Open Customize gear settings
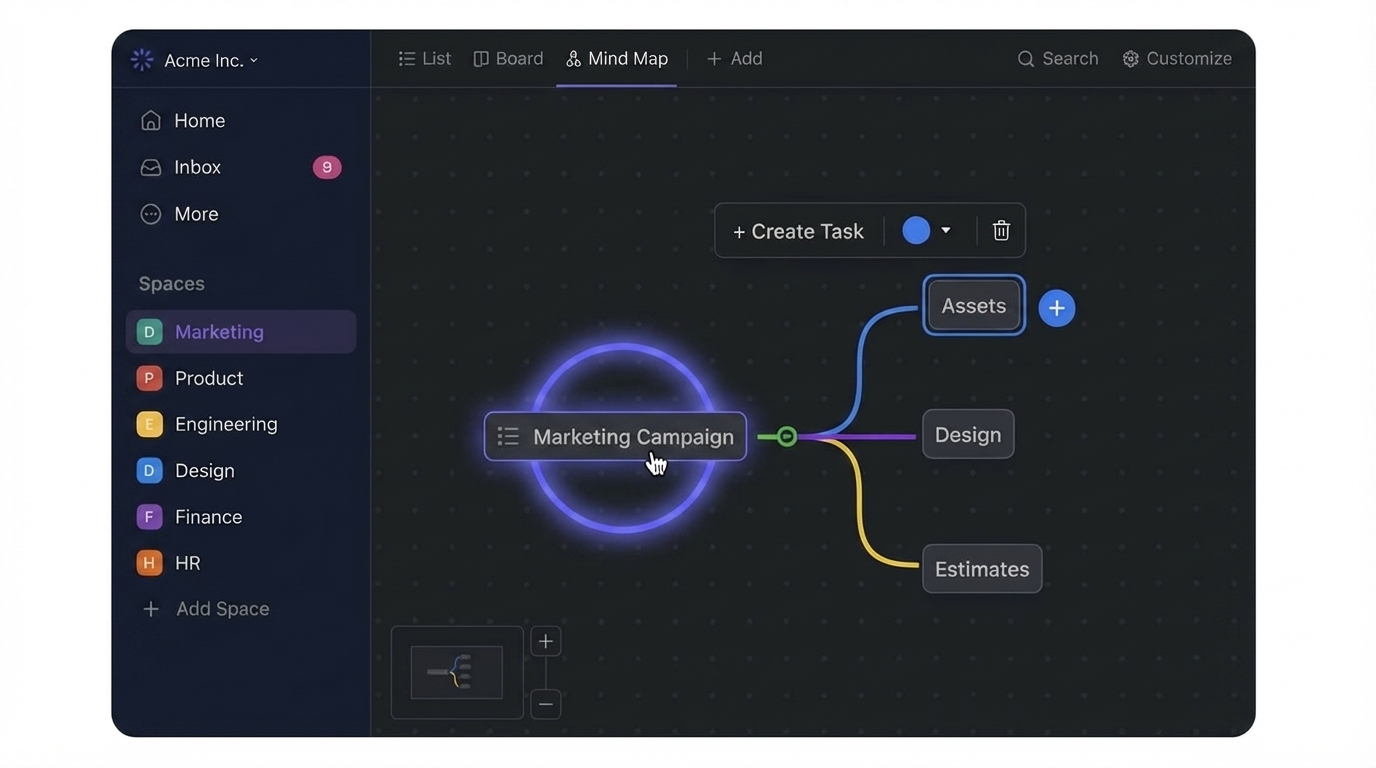 [x=1177, y=59]
